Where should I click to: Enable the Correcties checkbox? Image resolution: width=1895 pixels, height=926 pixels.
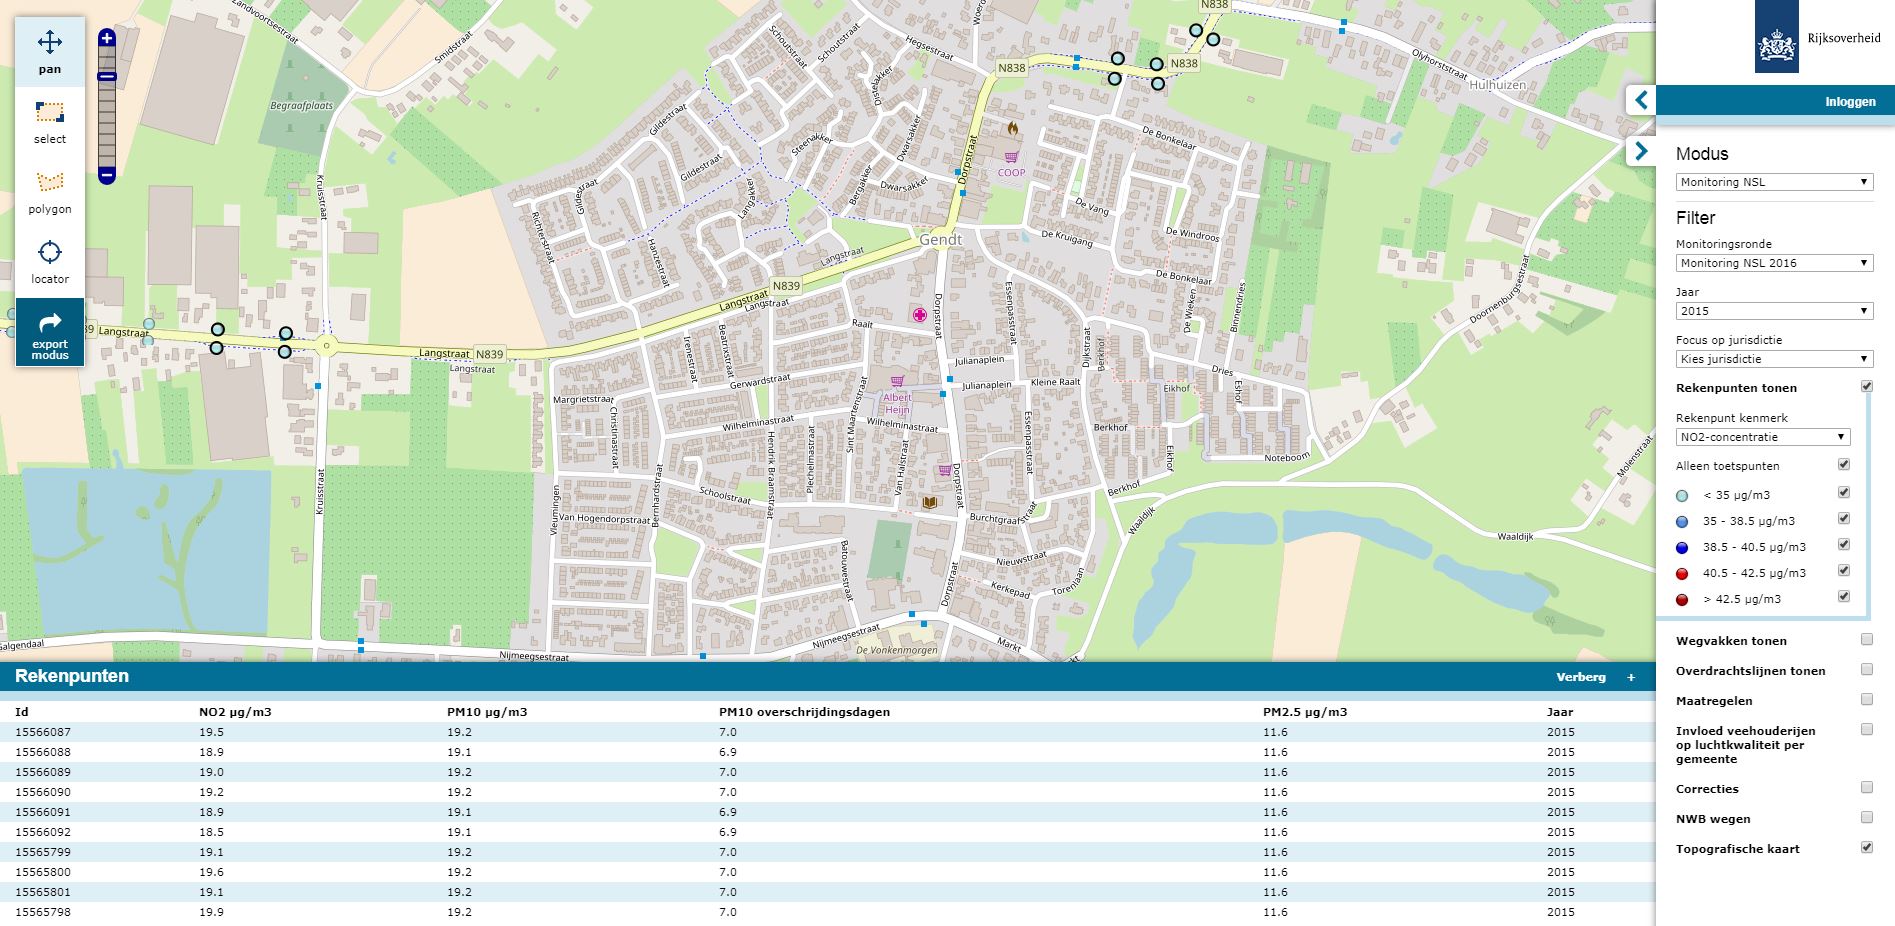[x=1866, y=787]
